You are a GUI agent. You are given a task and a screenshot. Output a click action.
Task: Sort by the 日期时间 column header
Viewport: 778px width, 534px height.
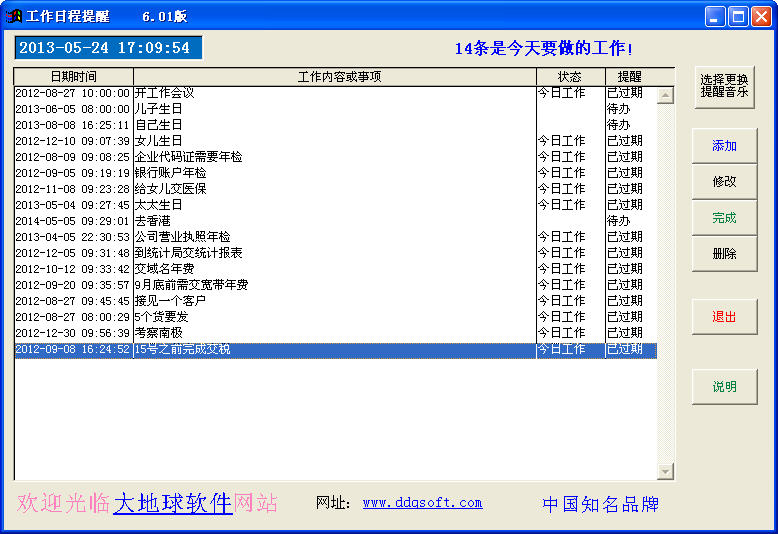pyautogui.click(x=73, y=77)
